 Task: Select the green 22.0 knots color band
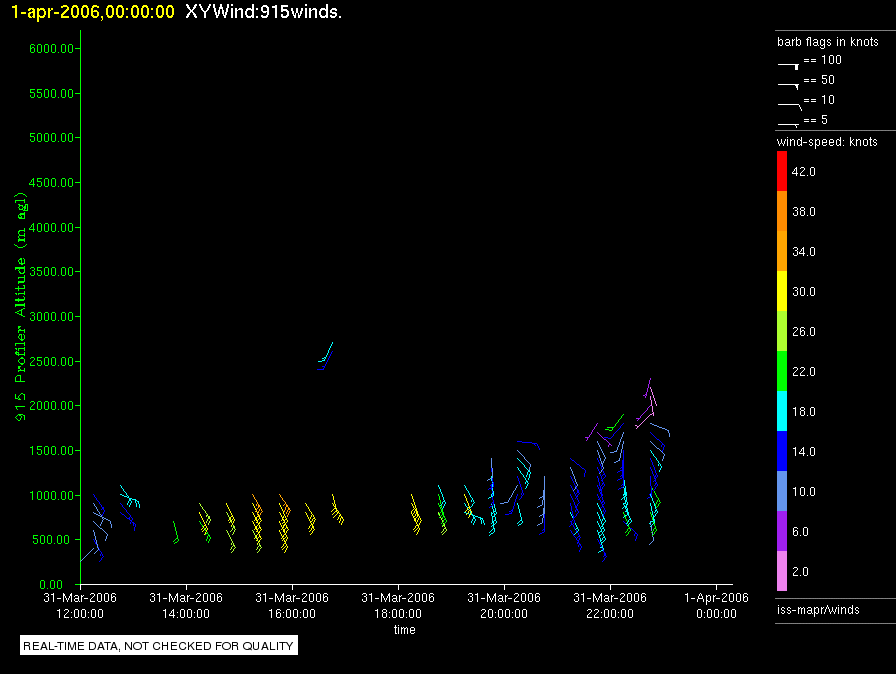coord(782,371)
